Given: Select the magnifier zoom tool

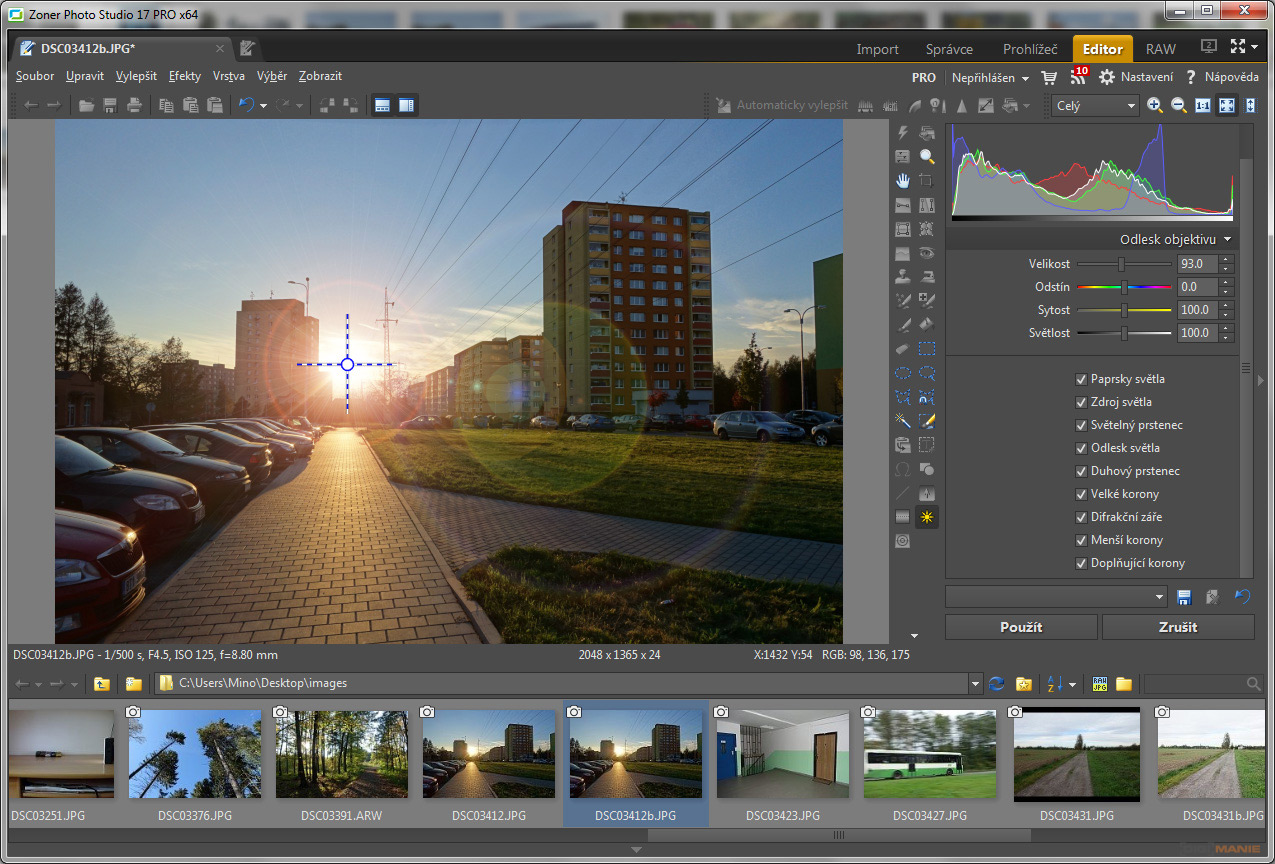Looking at the screenshot, I should click(x=927, y=156).
